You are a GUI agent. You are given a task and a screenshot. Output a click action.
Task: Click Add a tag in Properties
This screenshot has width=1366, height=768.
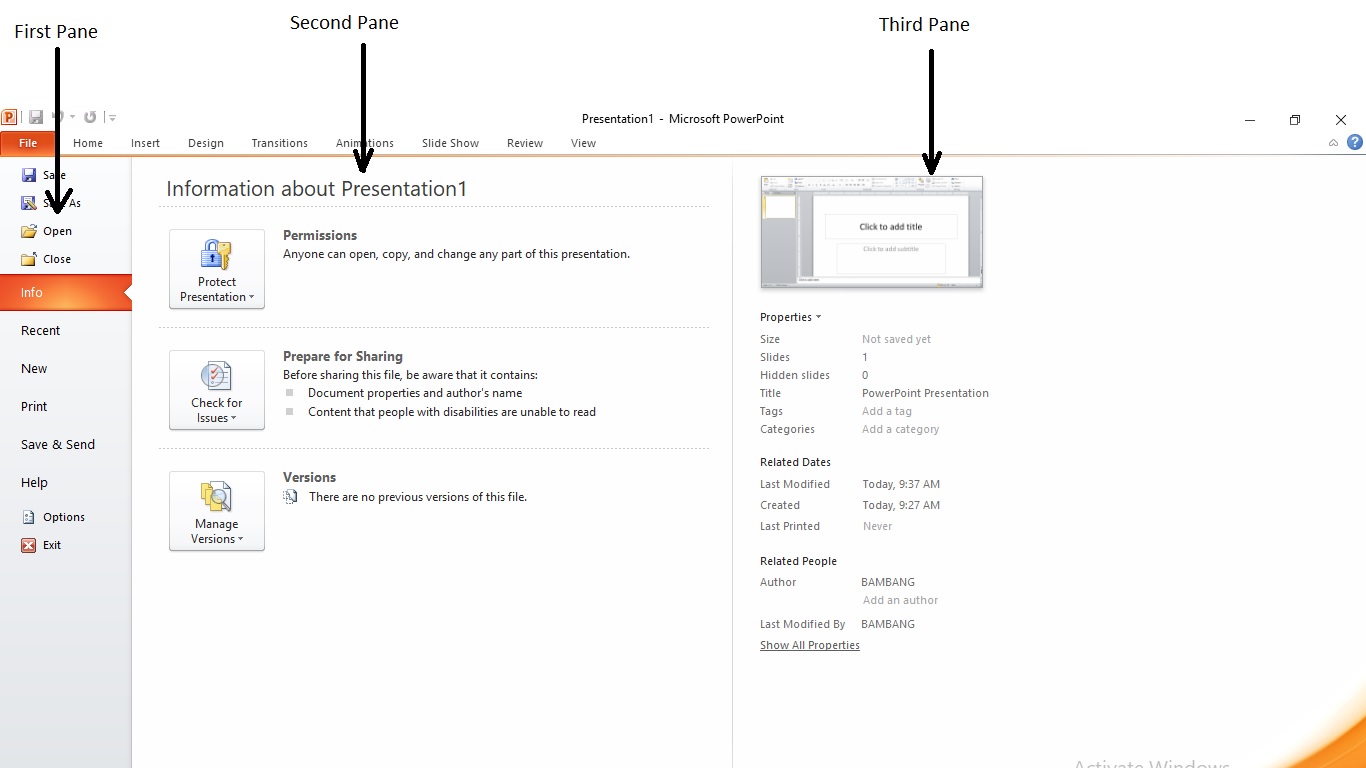[x=886, y=411]
